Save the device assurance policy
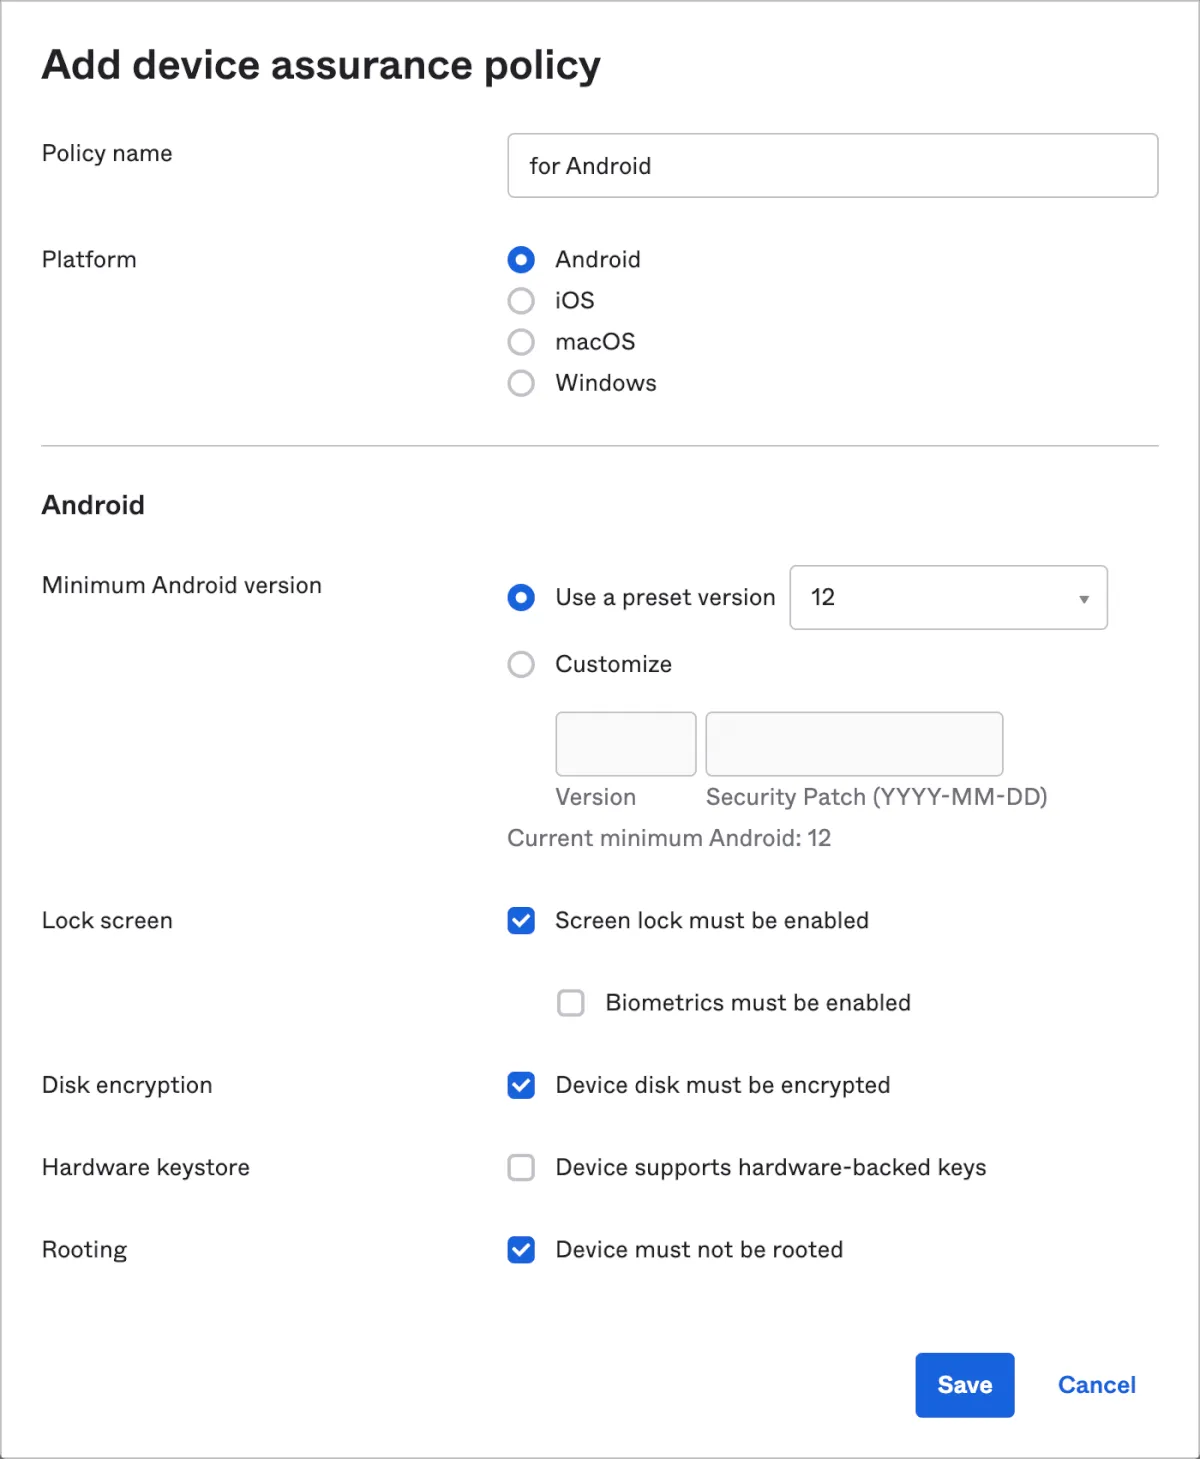The width and height of the screenshot is (1200, 1459). click(x=964, y=1385)
